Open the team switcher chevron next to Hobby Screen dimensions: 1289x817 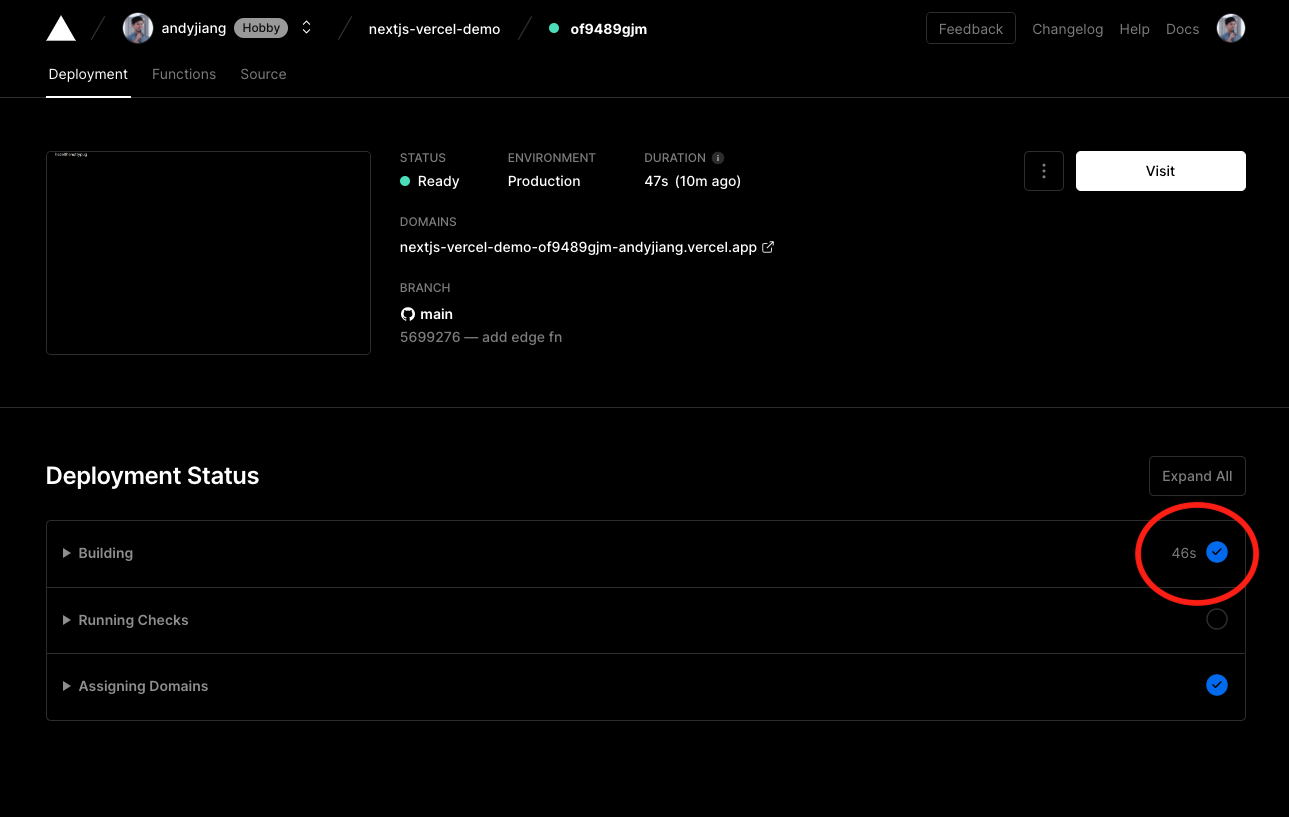pos(306,27)
